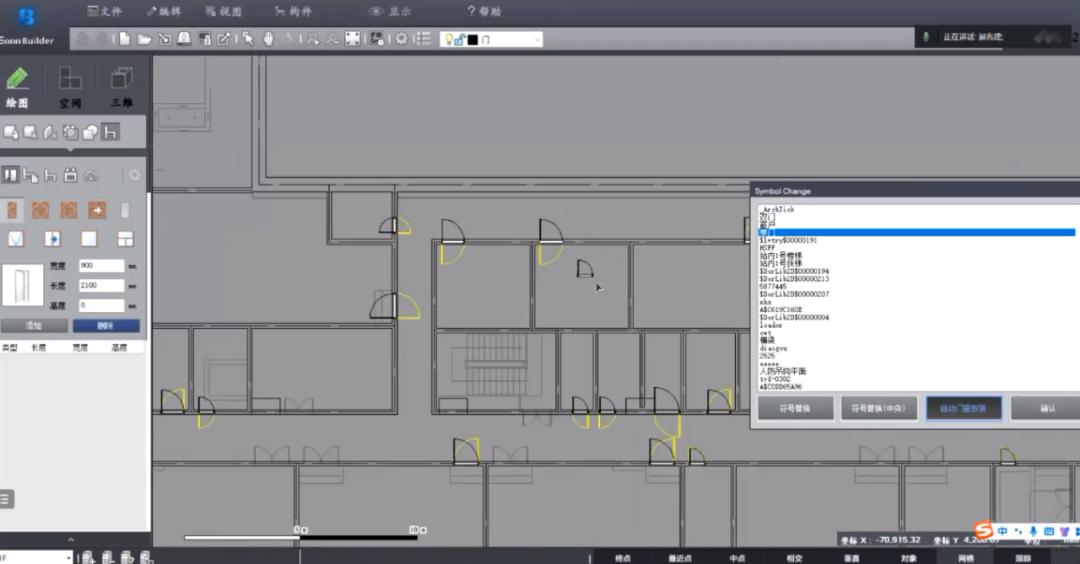Select the arrow pointer tool in toolbar
1080x564 pixels.
tap(248, 39)
